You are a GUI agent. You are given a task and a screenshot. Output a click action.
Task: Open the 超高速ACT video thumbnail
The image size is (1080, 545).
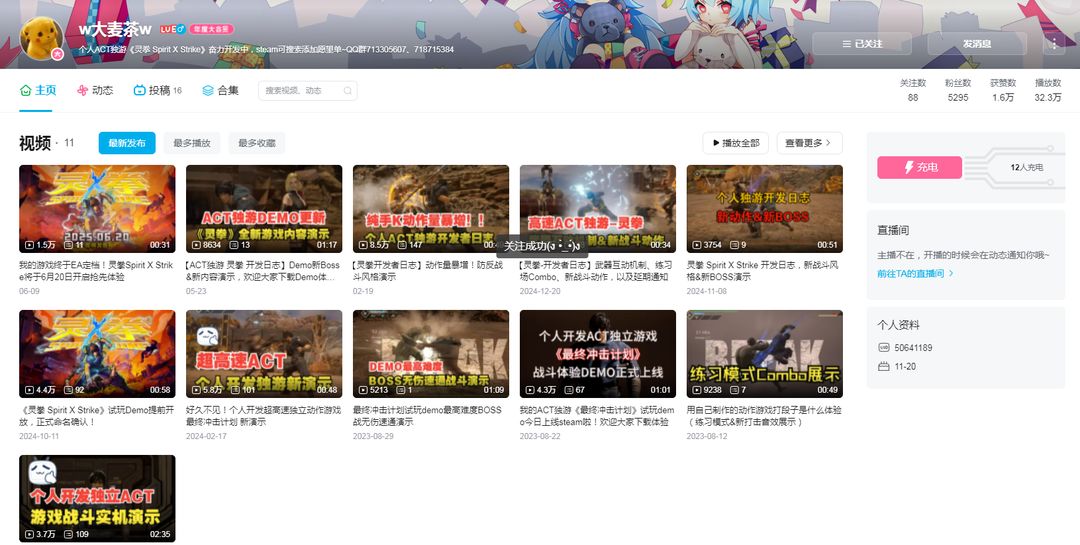264,353
